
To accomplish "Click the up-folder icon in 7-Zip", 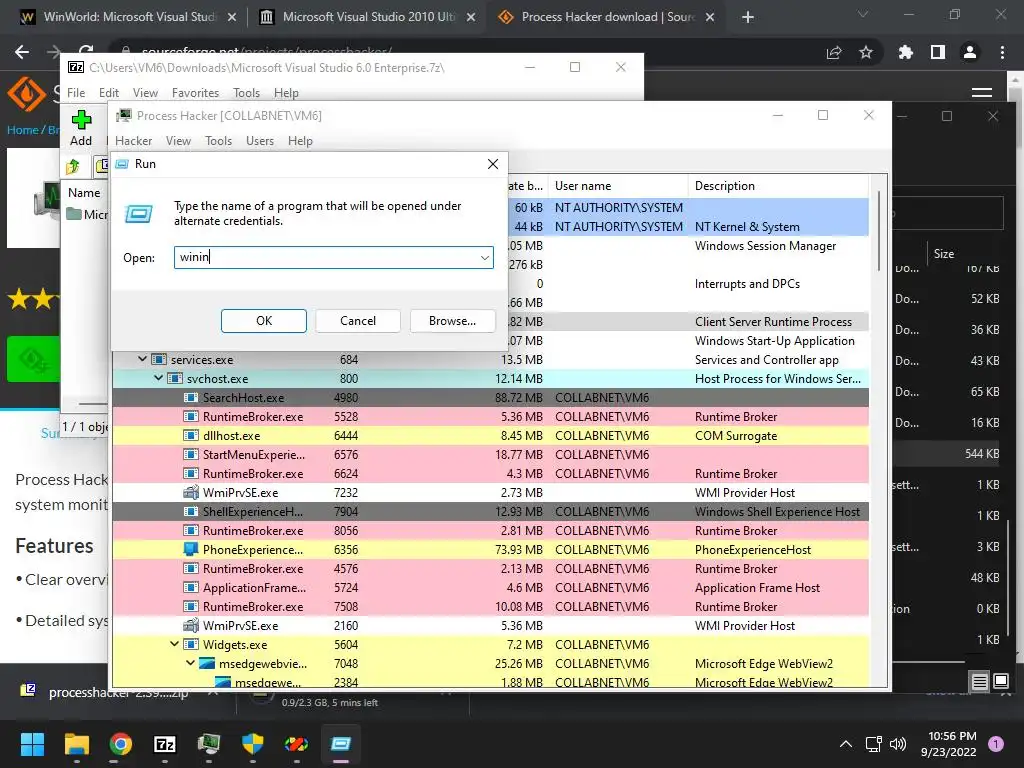I will pyautogui.click(x=73, y=167).
